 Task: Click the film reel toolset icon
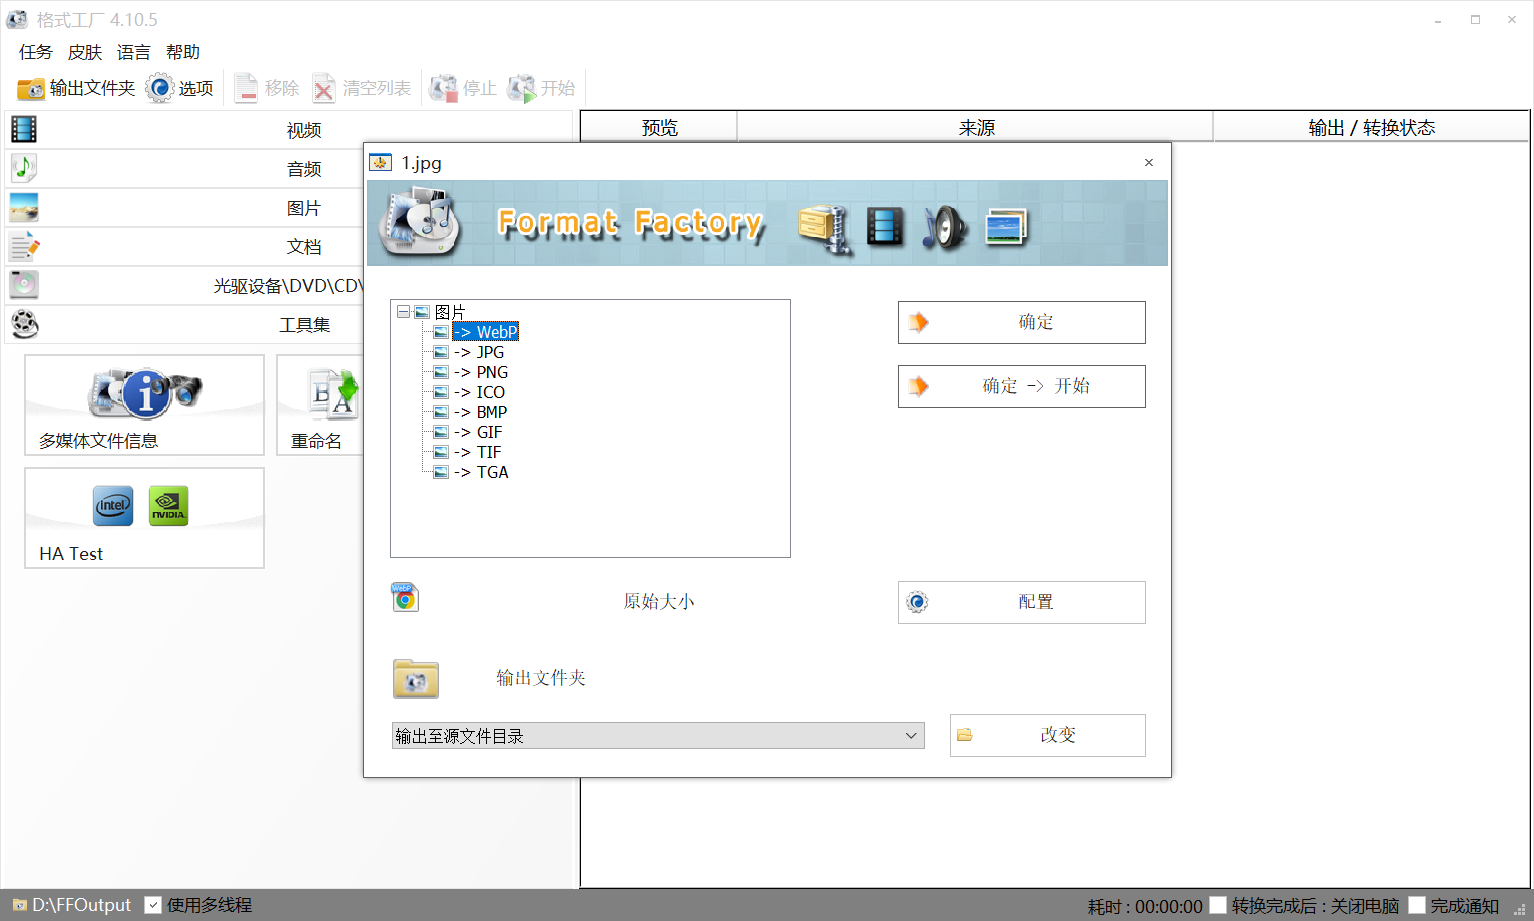pos(24,324)
